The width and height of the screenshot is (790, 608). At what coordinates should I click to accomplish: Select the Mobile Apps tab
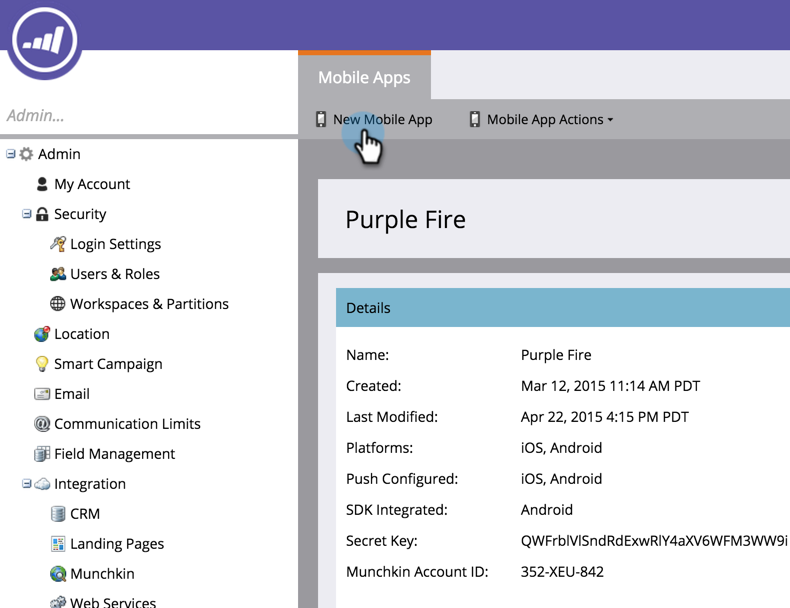click(x=364, y=77)
